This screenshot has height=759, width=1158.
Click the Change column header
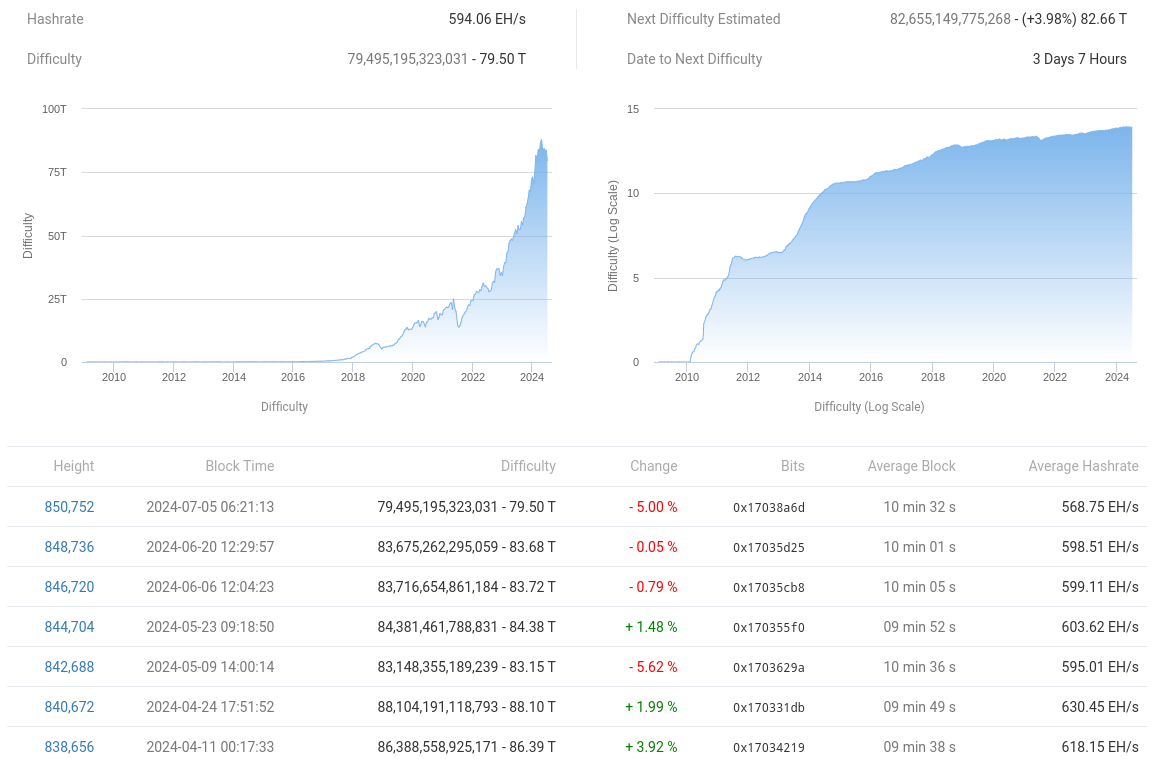click(x=654, y=466)
